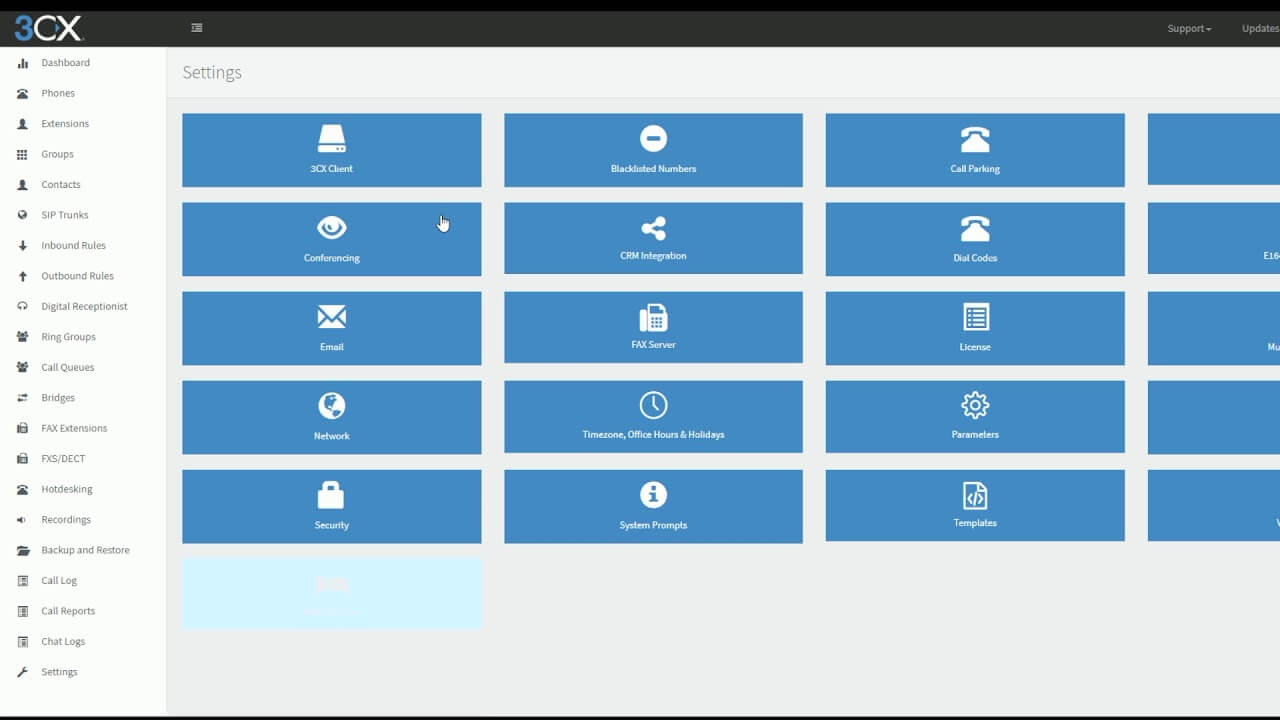This screenshot has width=1280, height=720.
Task: Select the Groups grid icon
Action: click(x=22, y=154)
